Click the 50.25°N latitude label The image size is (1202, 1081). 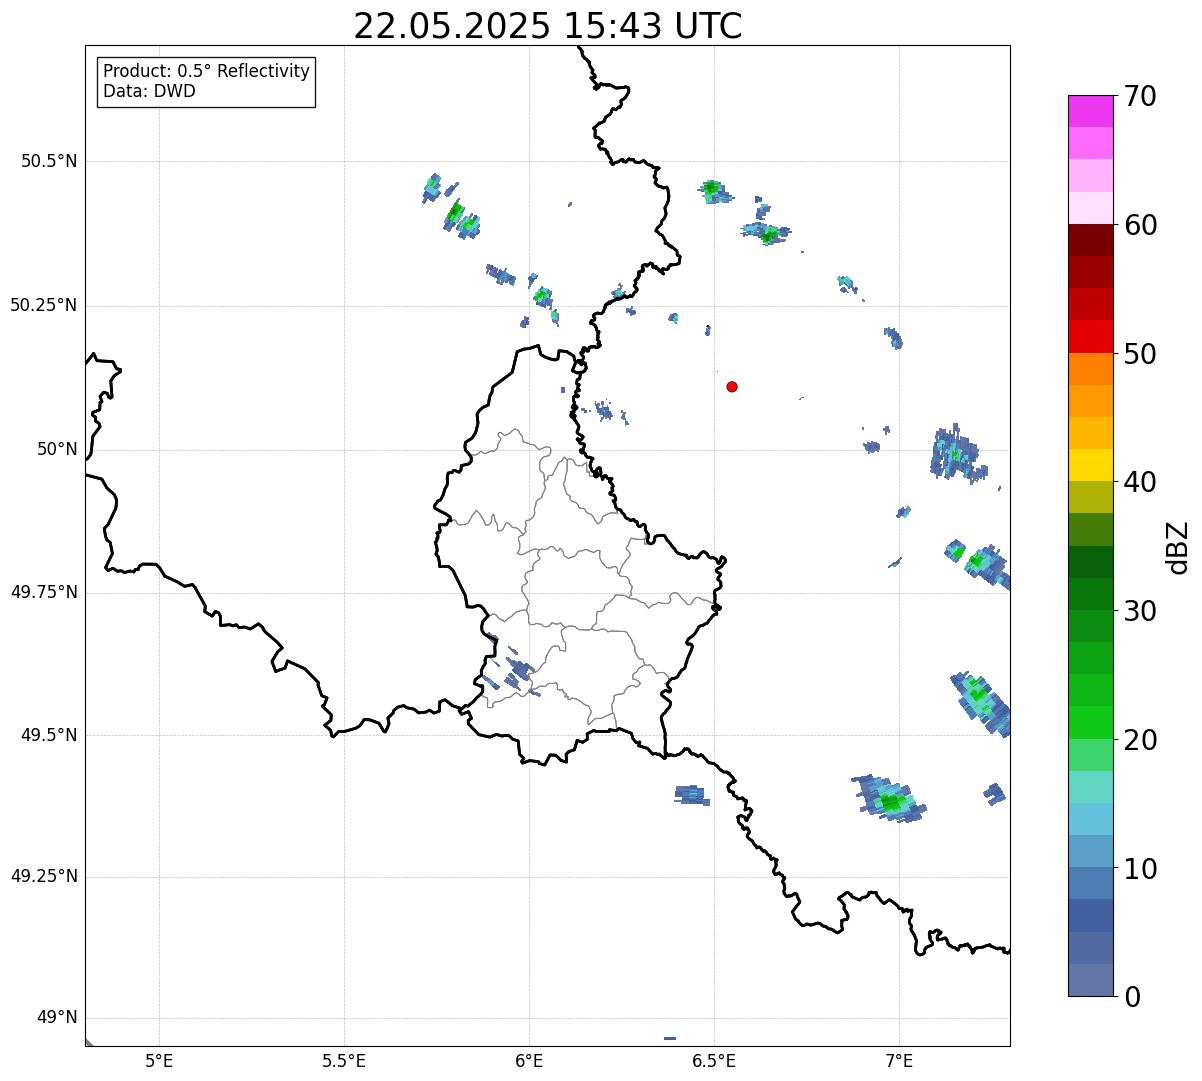pyautogui.click(x=43, y=305)
